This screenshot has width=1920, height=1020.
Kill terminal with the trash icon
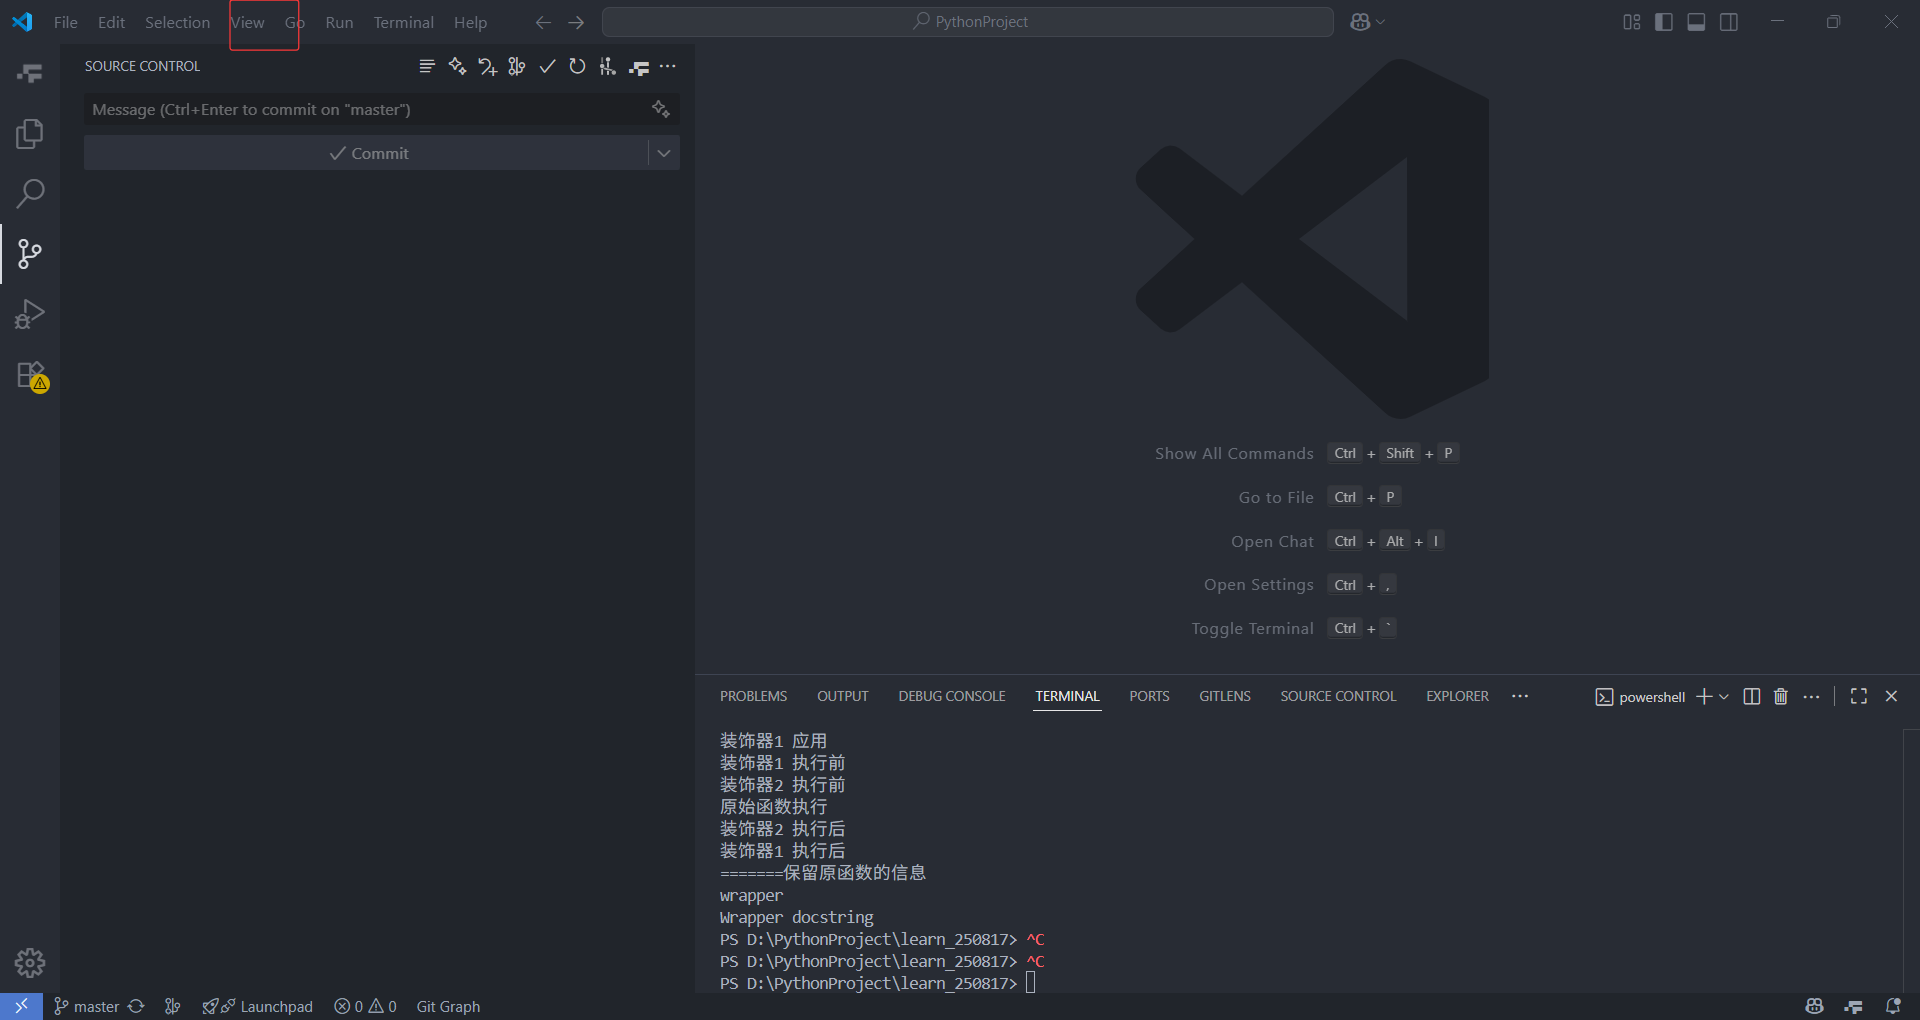(1781, 696)
